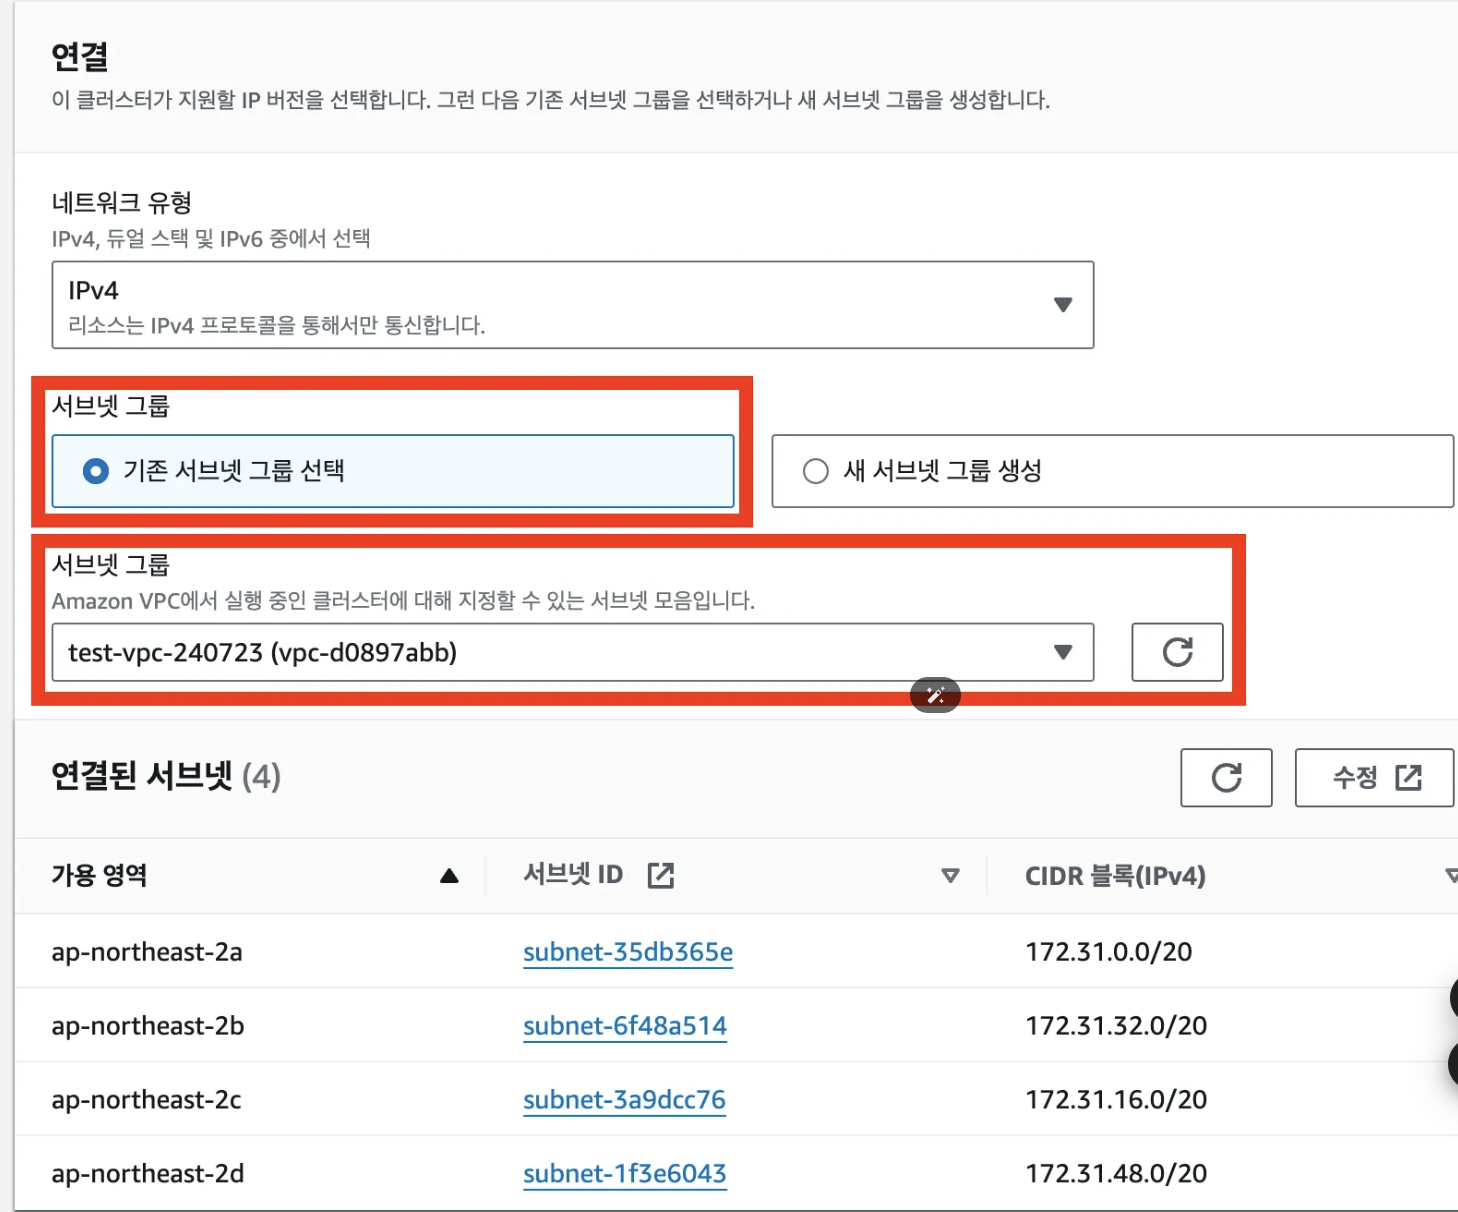
Task: Select the existing subnet group radio option
Action: pyautogui.click(x=393, y=471)
